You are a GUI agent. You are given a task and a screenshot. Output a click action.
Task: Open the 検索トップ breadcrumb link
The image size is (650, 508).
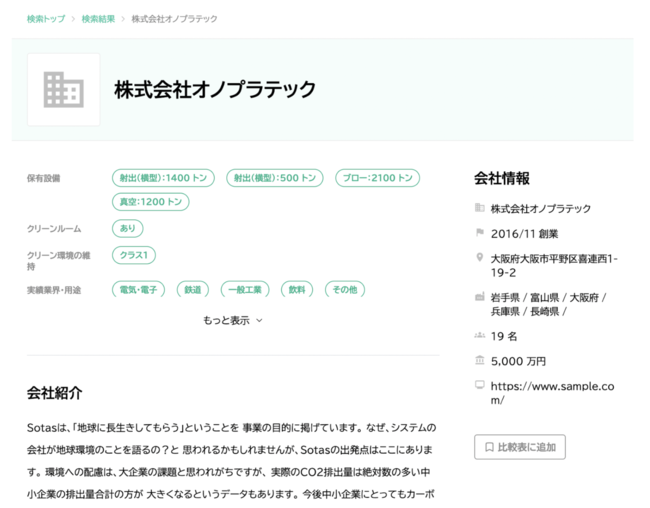pos(46,19)
